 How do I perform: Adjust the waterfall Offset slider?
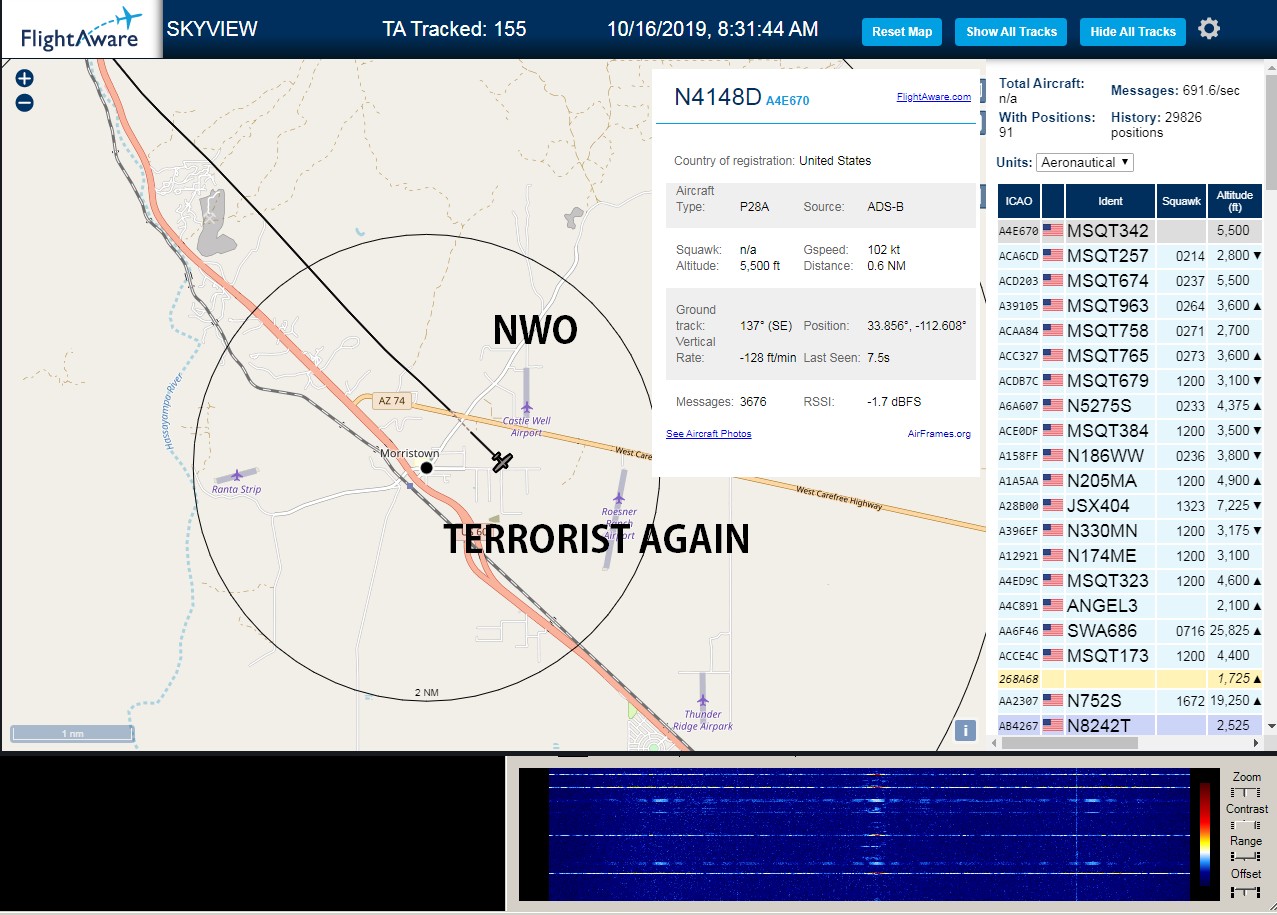(1246, 891)
